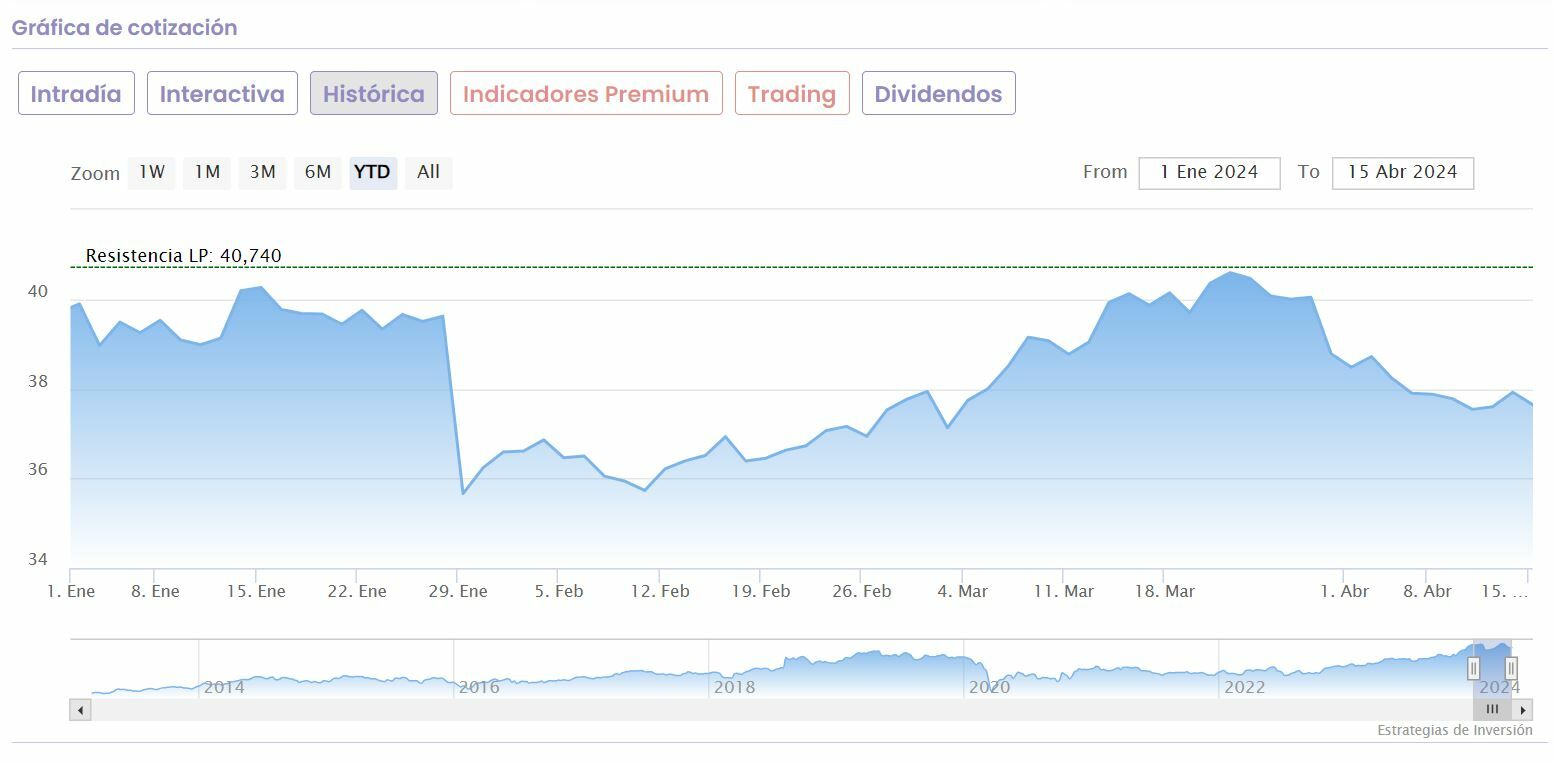
Task: Click the Estrategias de Inversión credit link
Action: (1454, 731)
